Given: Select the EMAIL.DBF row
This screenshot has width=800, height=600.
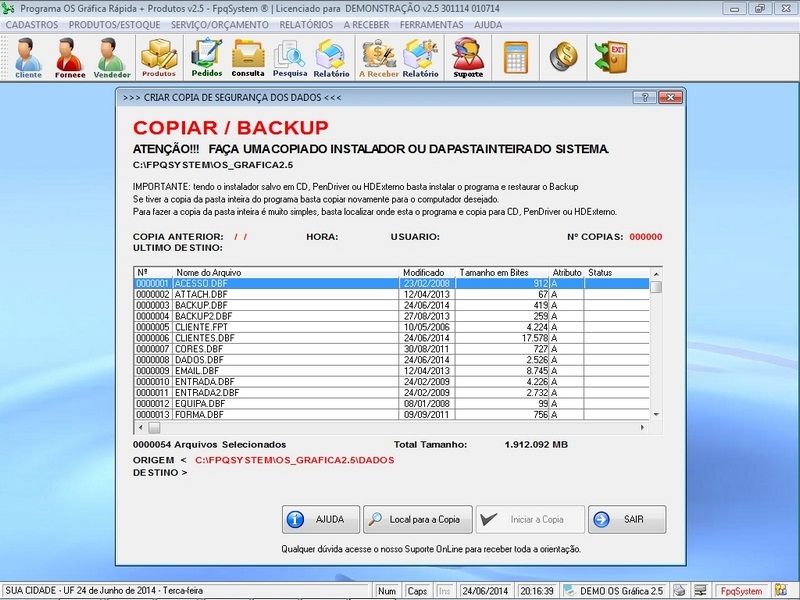Looking at the screenshot, I should pyautogui.click(x=391, y=371).
